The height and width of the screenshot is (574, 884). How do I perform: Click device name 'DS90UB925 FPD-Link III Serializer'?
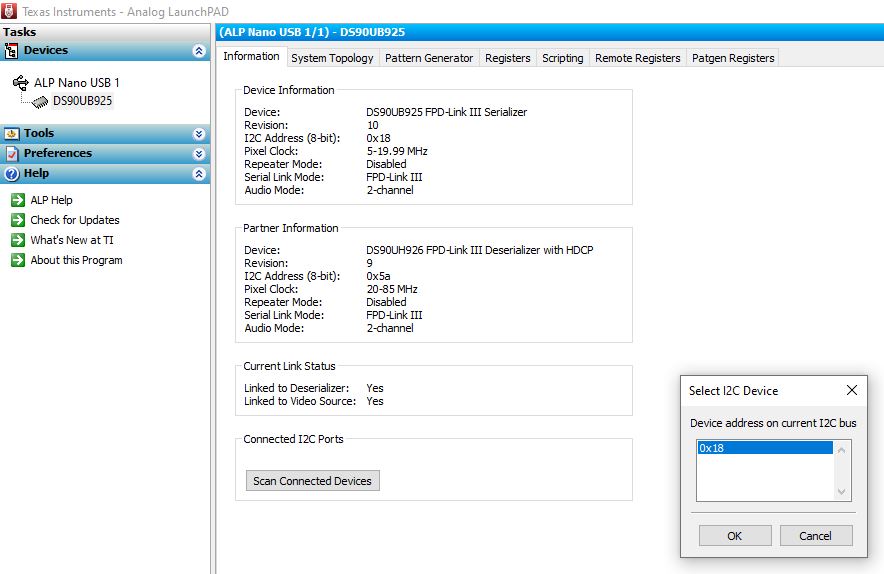click(447, 112)
